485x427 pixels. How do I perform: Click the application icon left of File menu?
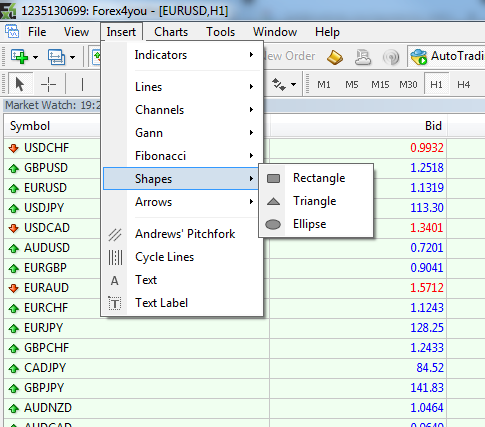(x=12, y=32)
